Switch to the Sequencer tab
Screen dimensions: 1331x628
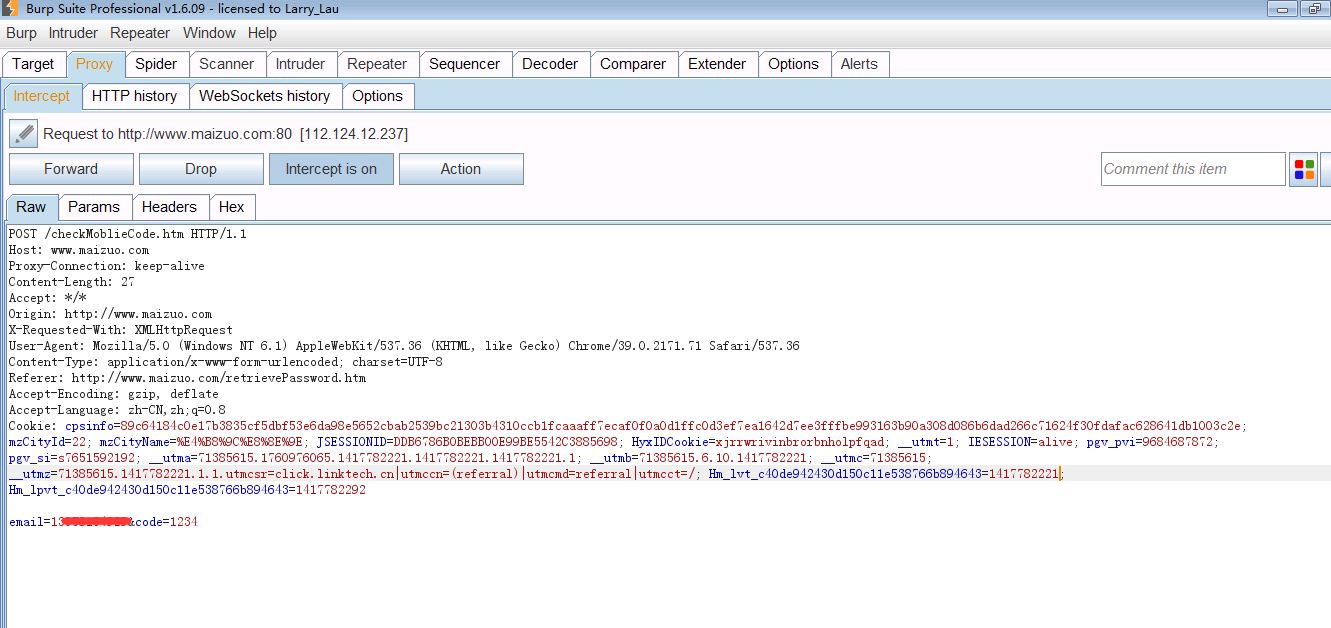coord(464,64)
